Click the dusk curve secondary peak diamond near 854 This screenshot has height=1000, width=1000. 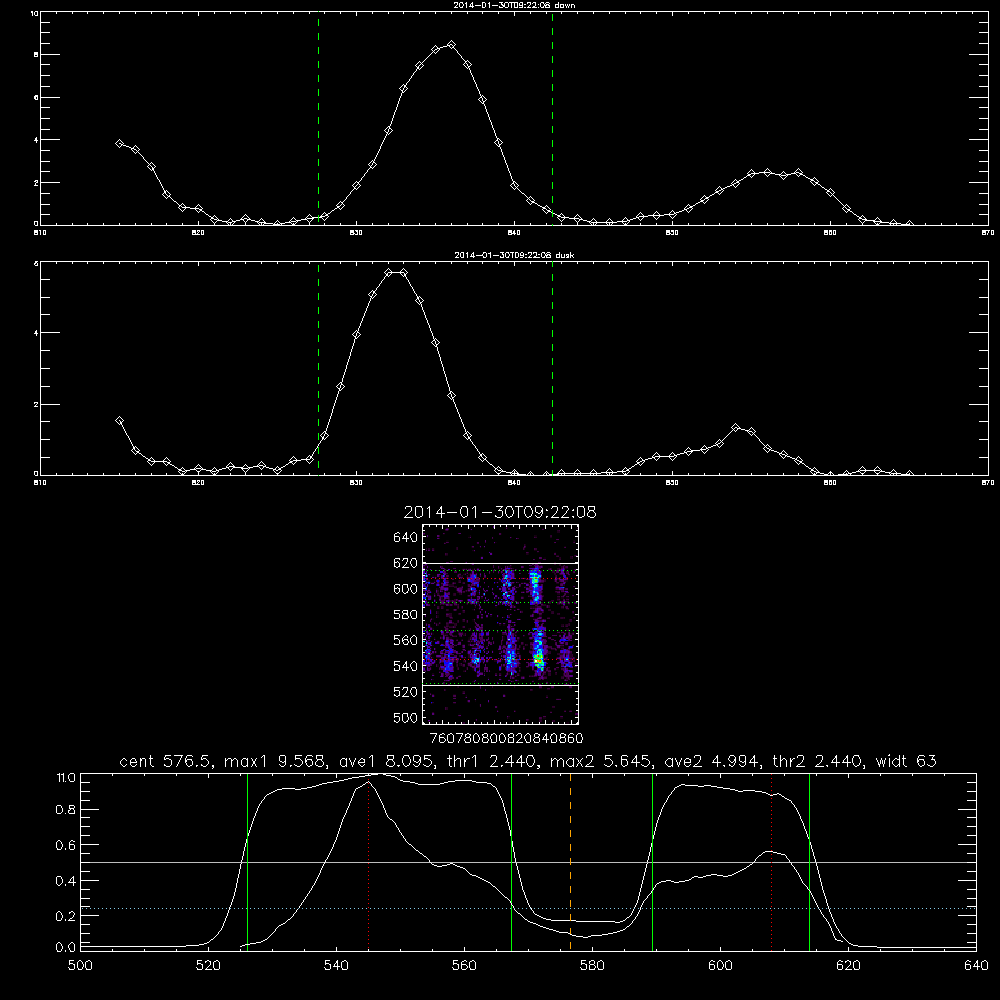[x=735, y=427]
